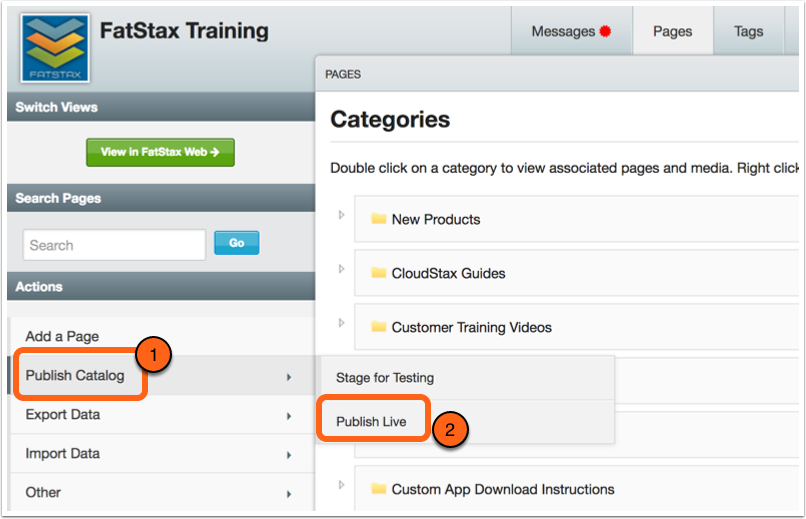This screenshot has width=806, height=519.
Task: Choose Publish Live from submenu
Action: point(466,421)
